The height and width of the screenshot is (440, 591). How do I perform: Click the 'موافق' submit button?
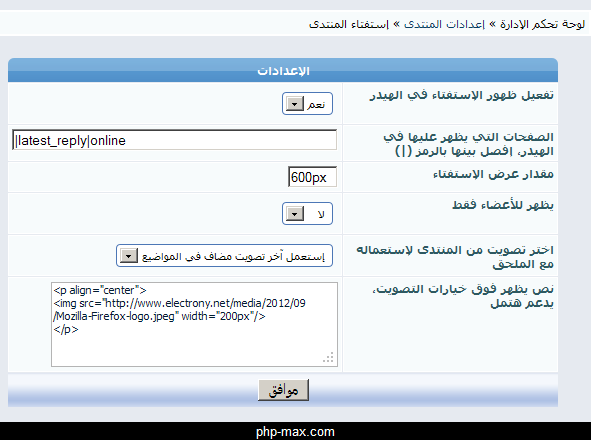pos(283,390)
